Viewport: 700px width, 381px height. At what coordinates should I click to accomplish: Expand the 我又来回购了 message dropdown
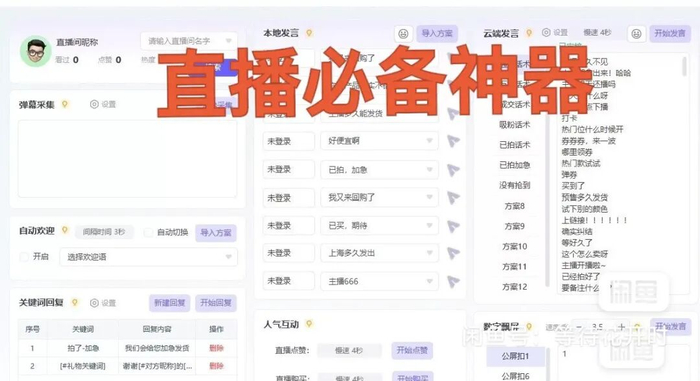pos(379,197)
